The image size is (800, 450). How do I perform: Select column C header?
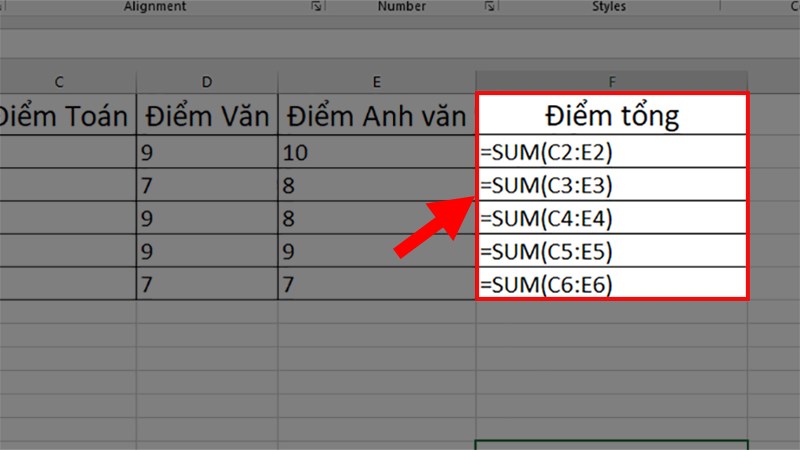(x=59, y=82)
